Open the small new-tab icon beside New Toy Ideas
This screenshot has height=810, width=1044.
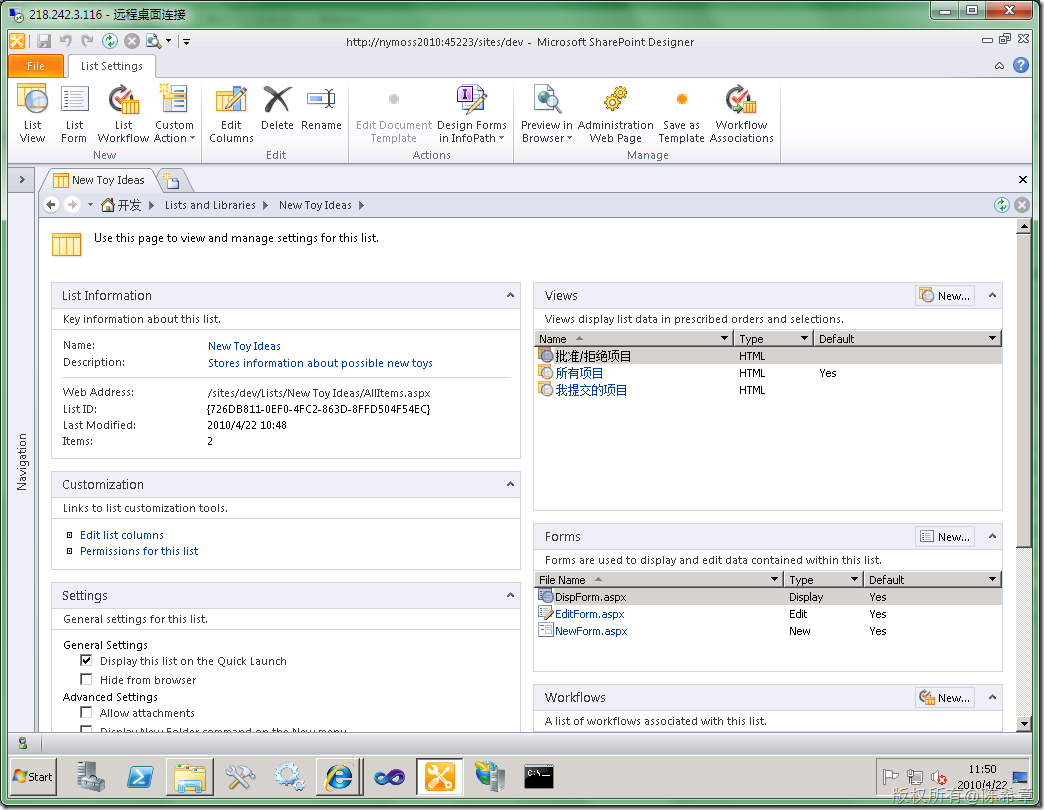pyautogui.click(x=171, y=180)
